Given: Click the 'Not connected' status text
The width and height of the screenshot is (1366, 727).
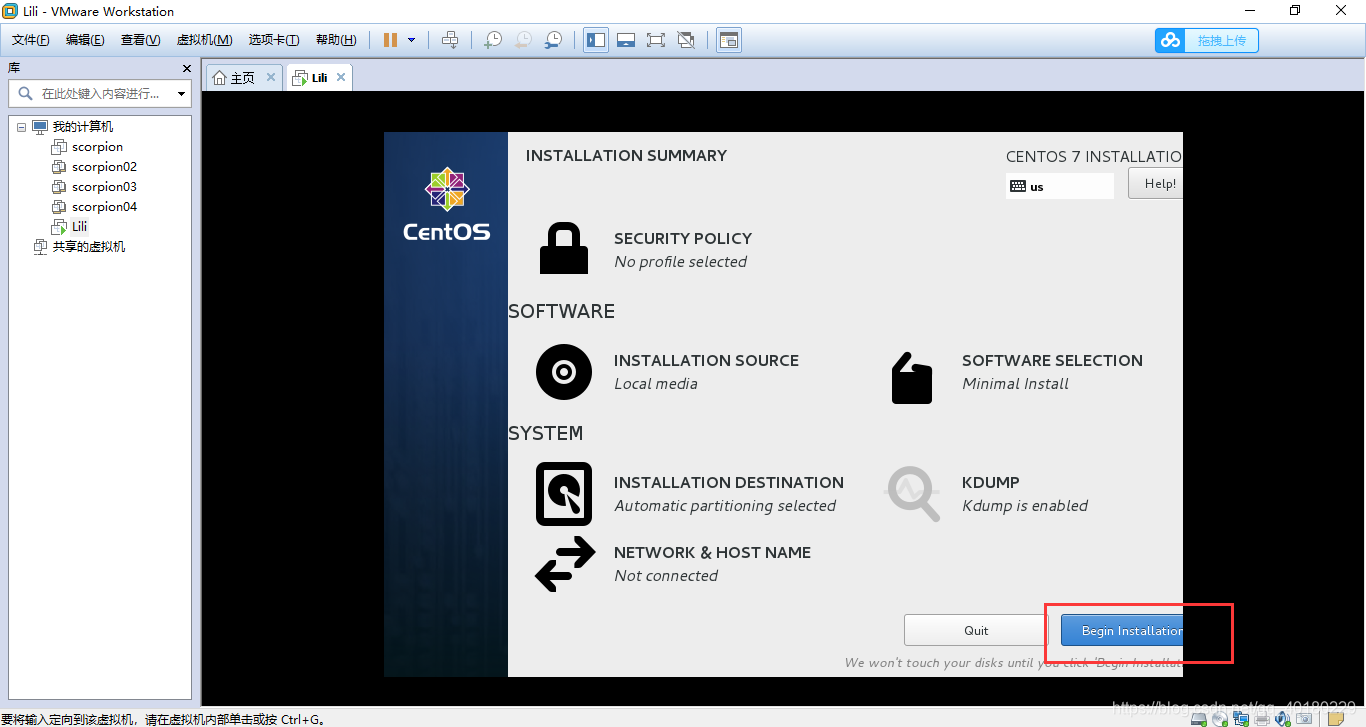Looking at the screenshot, I should 666,576.
